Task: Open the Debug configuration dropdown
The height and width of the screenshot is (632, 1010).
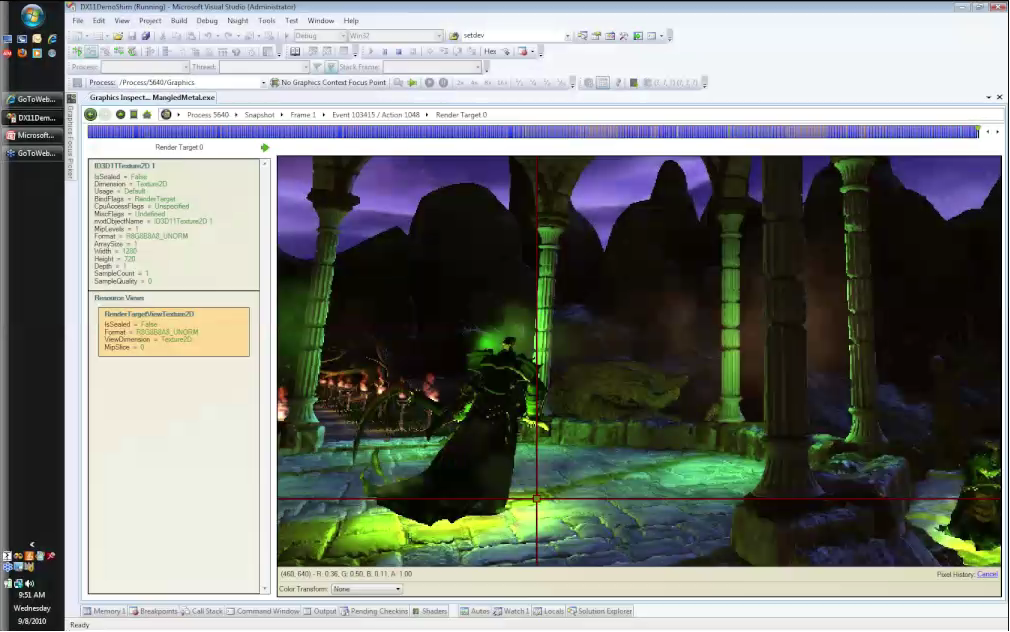Action: click(x=320, y=36)
